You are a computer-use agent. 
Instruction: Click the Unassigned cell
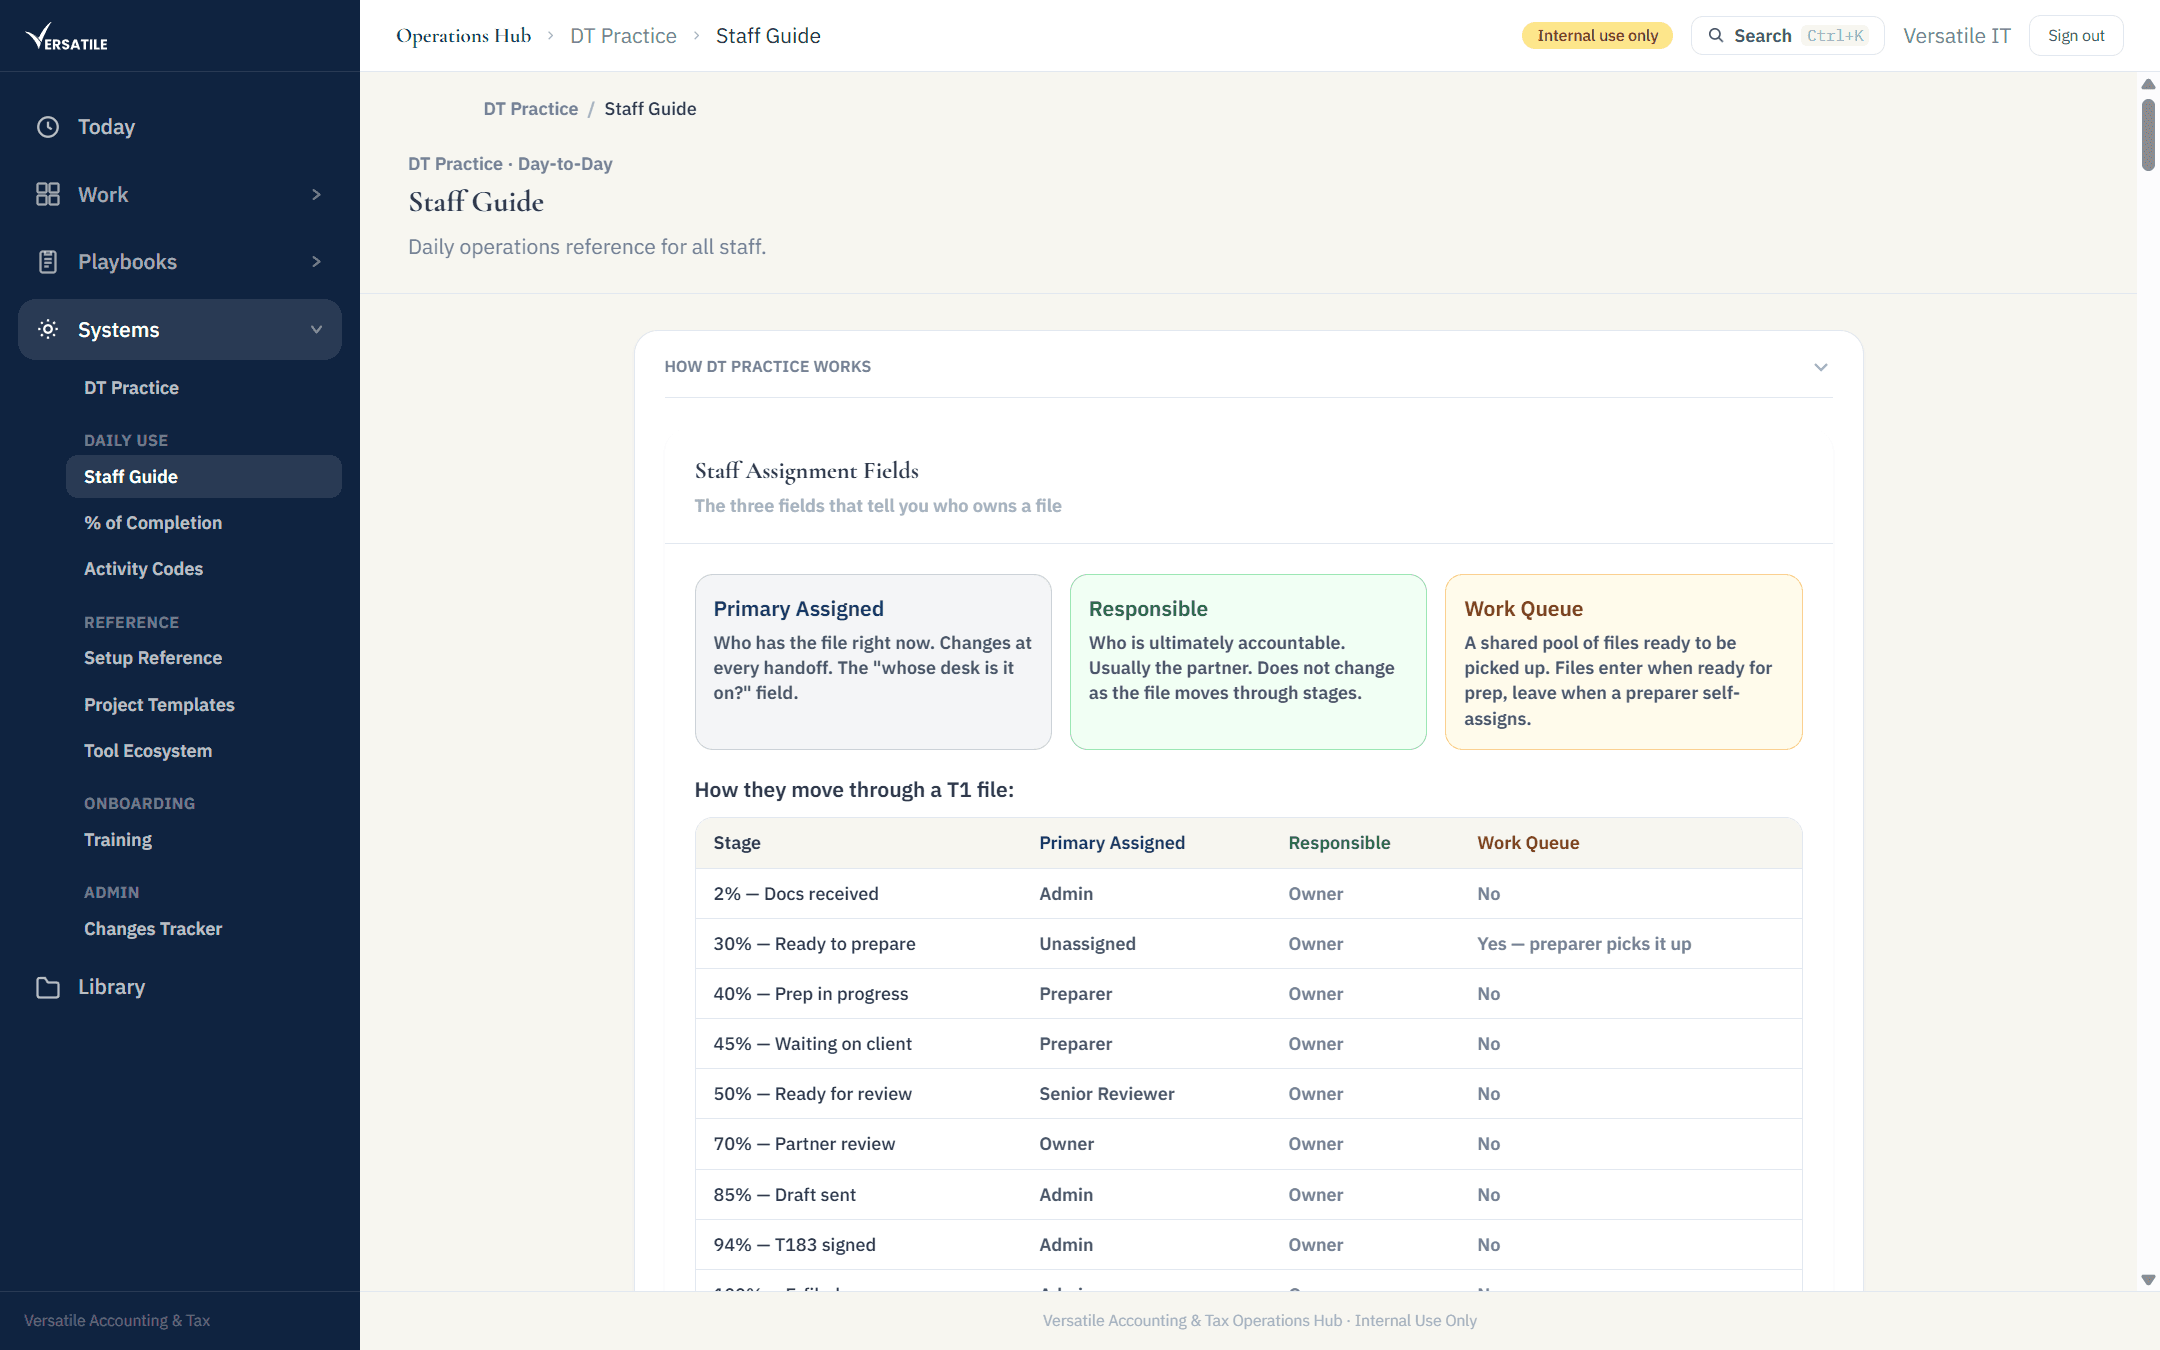[x=1087, y=944]
